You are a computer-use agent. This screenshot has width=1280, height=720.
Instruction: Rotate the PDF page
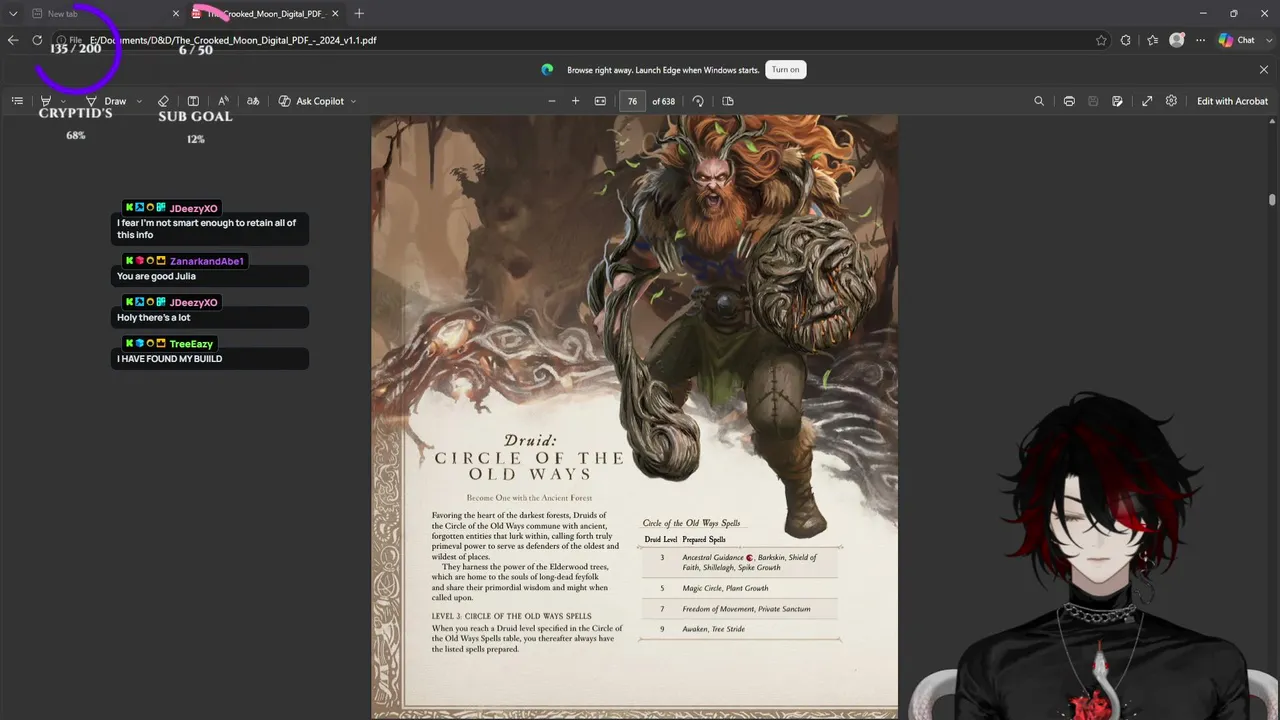(x=698, y=101)
